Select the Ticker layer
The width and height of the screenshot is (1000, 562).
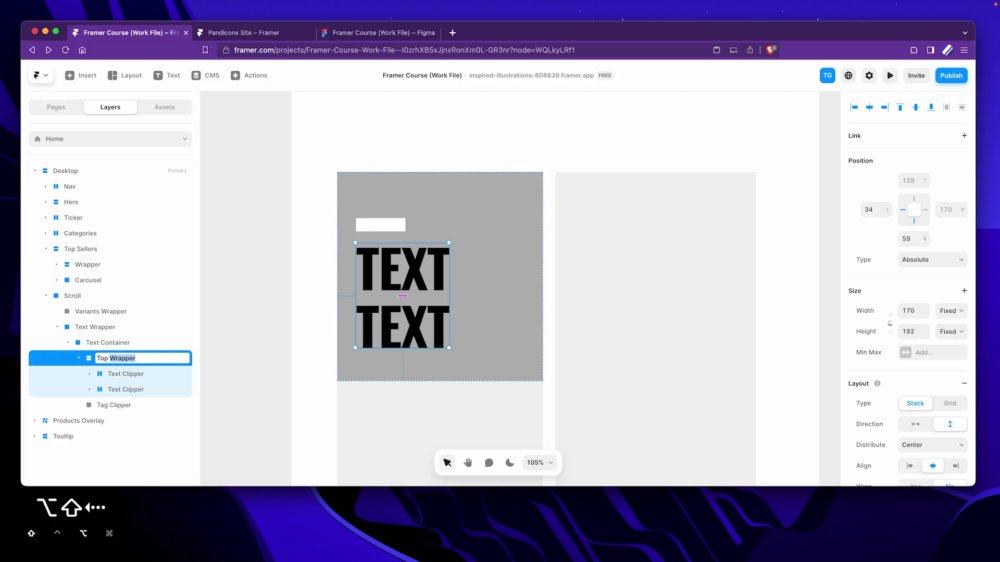(73, 218)
